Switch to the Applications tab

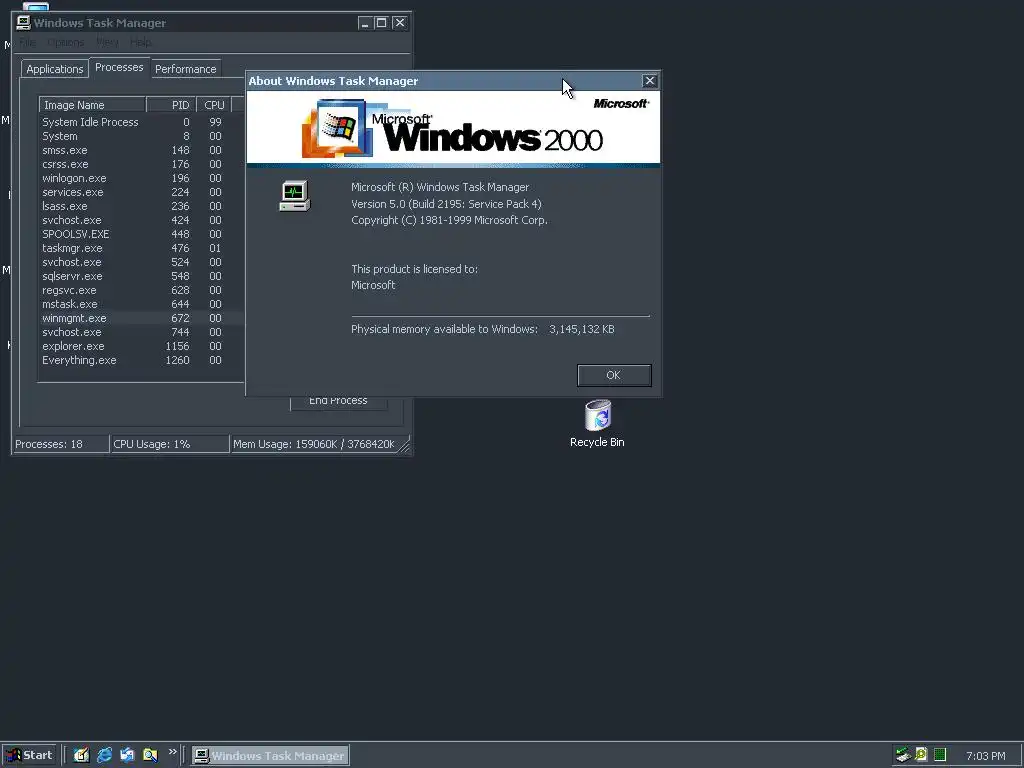click(x=55, y=69)
